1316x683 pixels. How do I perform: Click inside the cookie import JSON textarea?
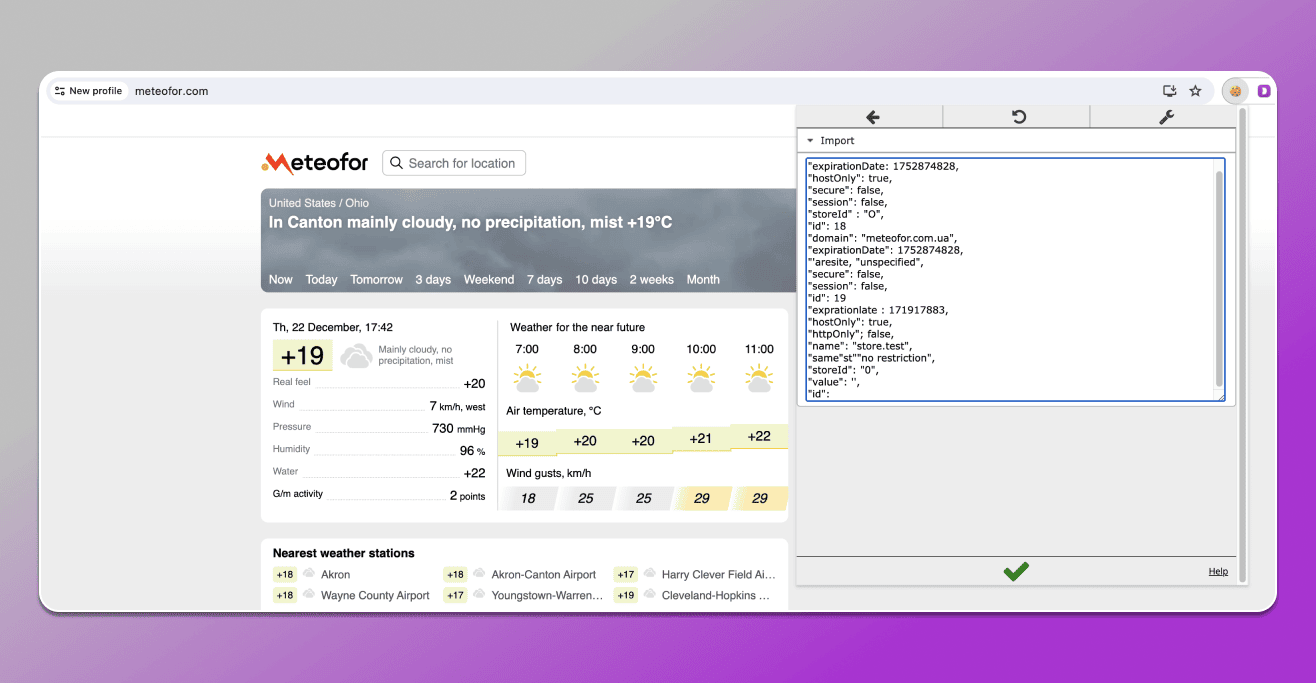click(1009, 280)
